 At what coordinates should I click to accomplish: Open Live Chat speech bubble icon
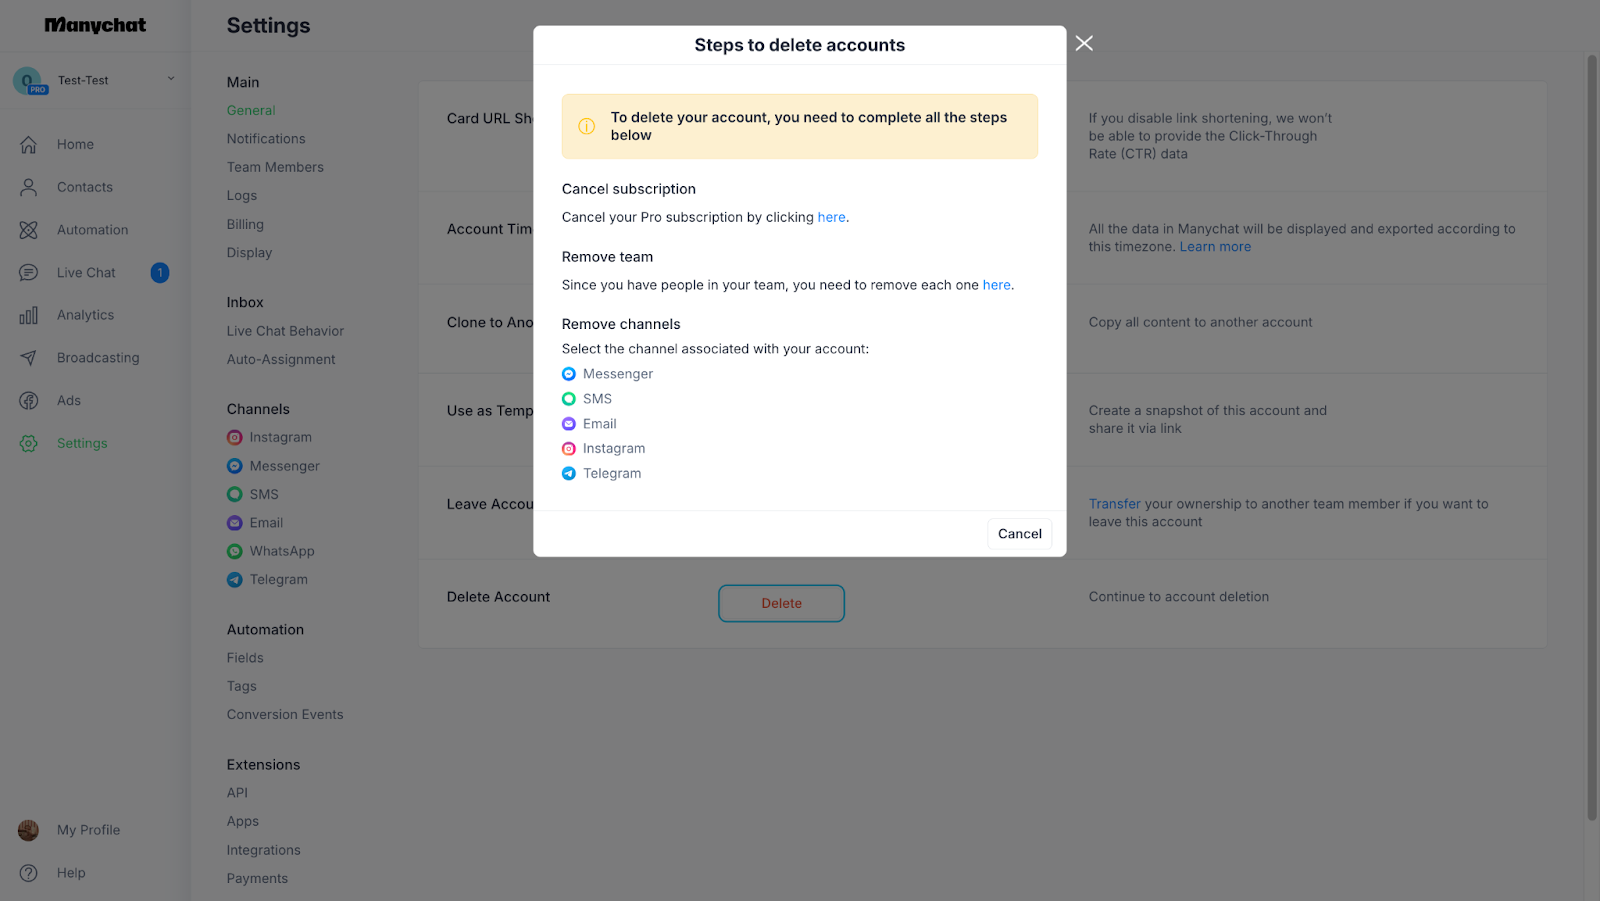tap(28, 273)
